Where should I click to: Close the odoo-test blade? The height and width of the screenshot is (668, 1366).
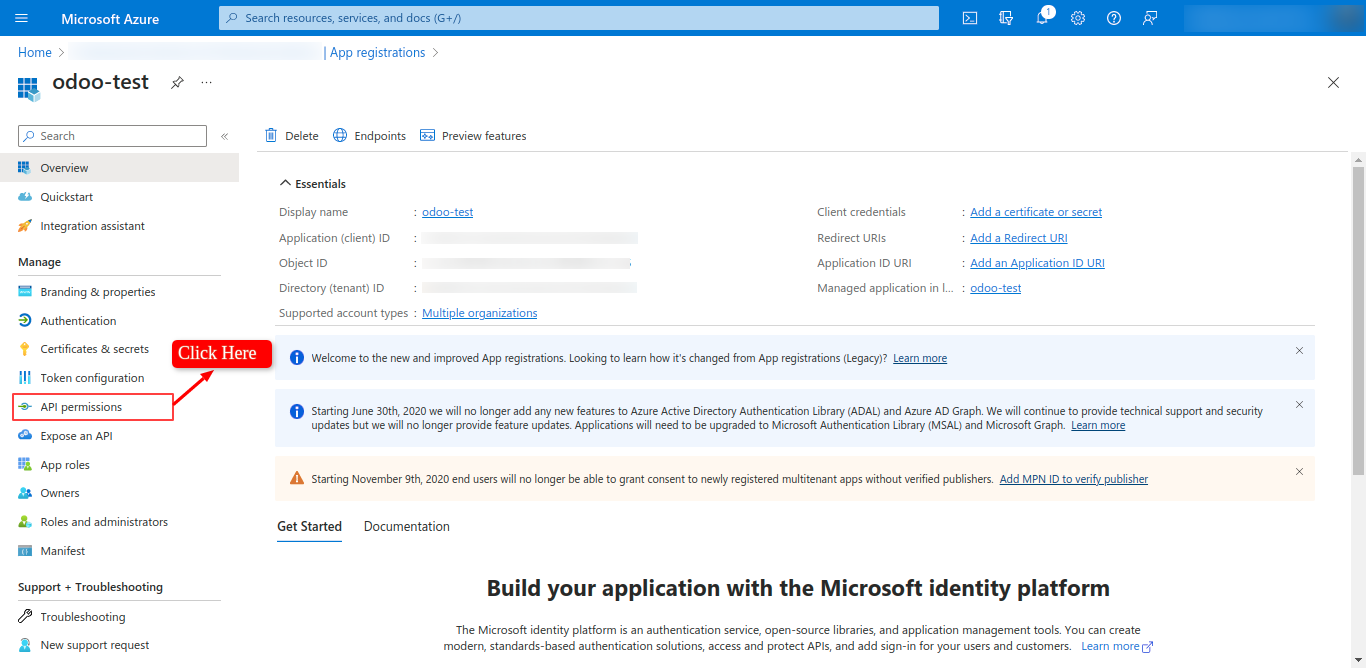click(1333, 83)
